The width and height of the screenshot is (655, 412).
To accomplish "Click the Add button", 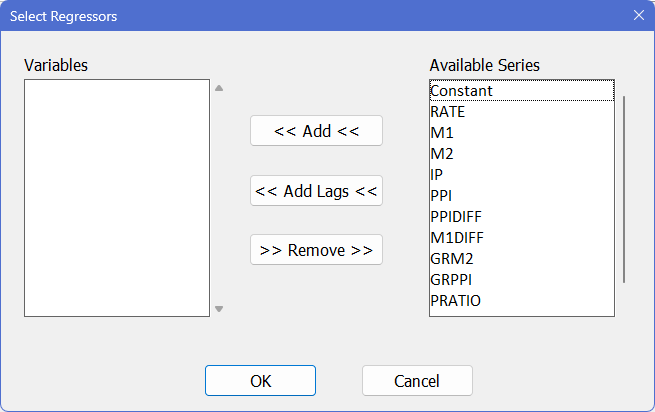I will pyautogui.click(x=316, y=131).
